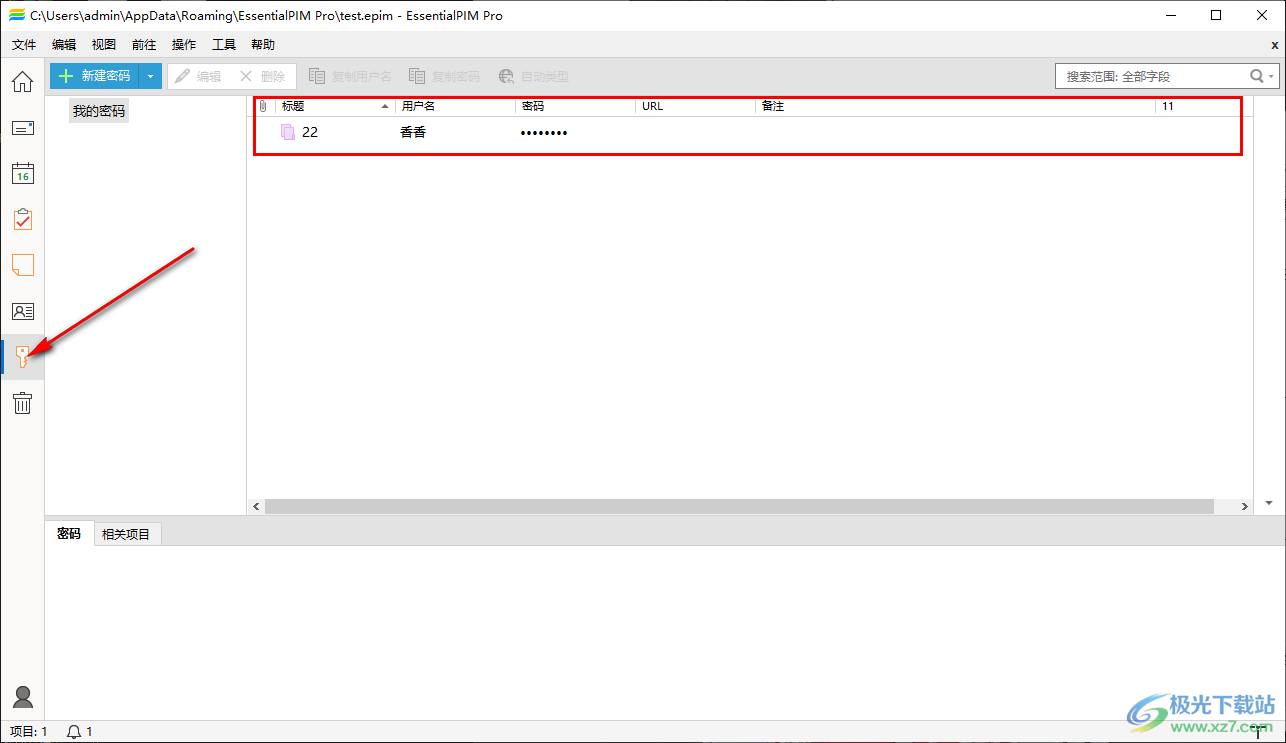
Task: Click 复制密码 copy password button
Action: 444,76
